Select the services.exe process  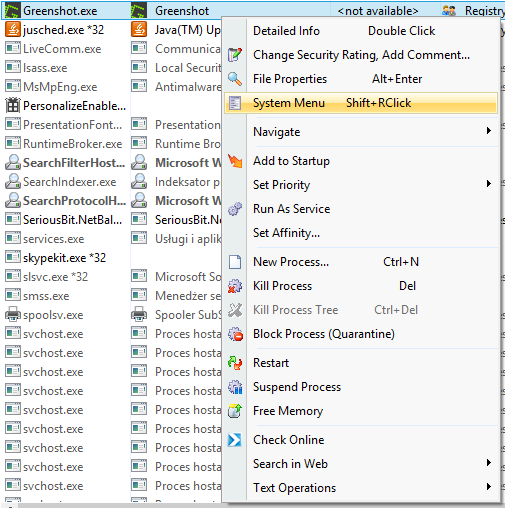click(53, 239)
